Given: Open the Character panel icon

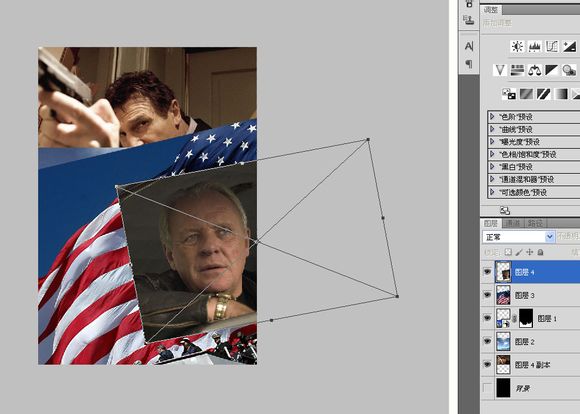Looking at the screenshot, I should click(469, 46).
